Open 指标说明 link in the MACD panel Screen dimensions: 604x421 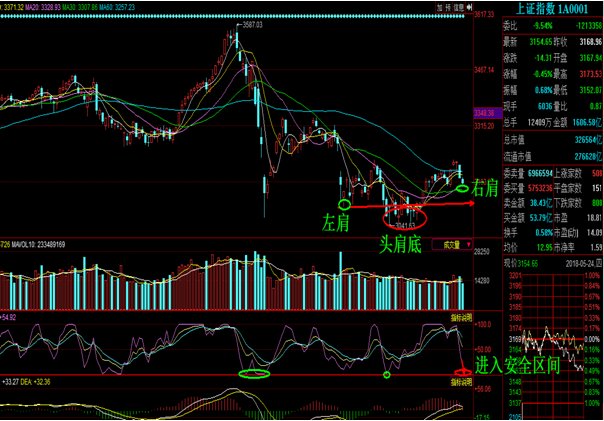click(x=461, y=382)
